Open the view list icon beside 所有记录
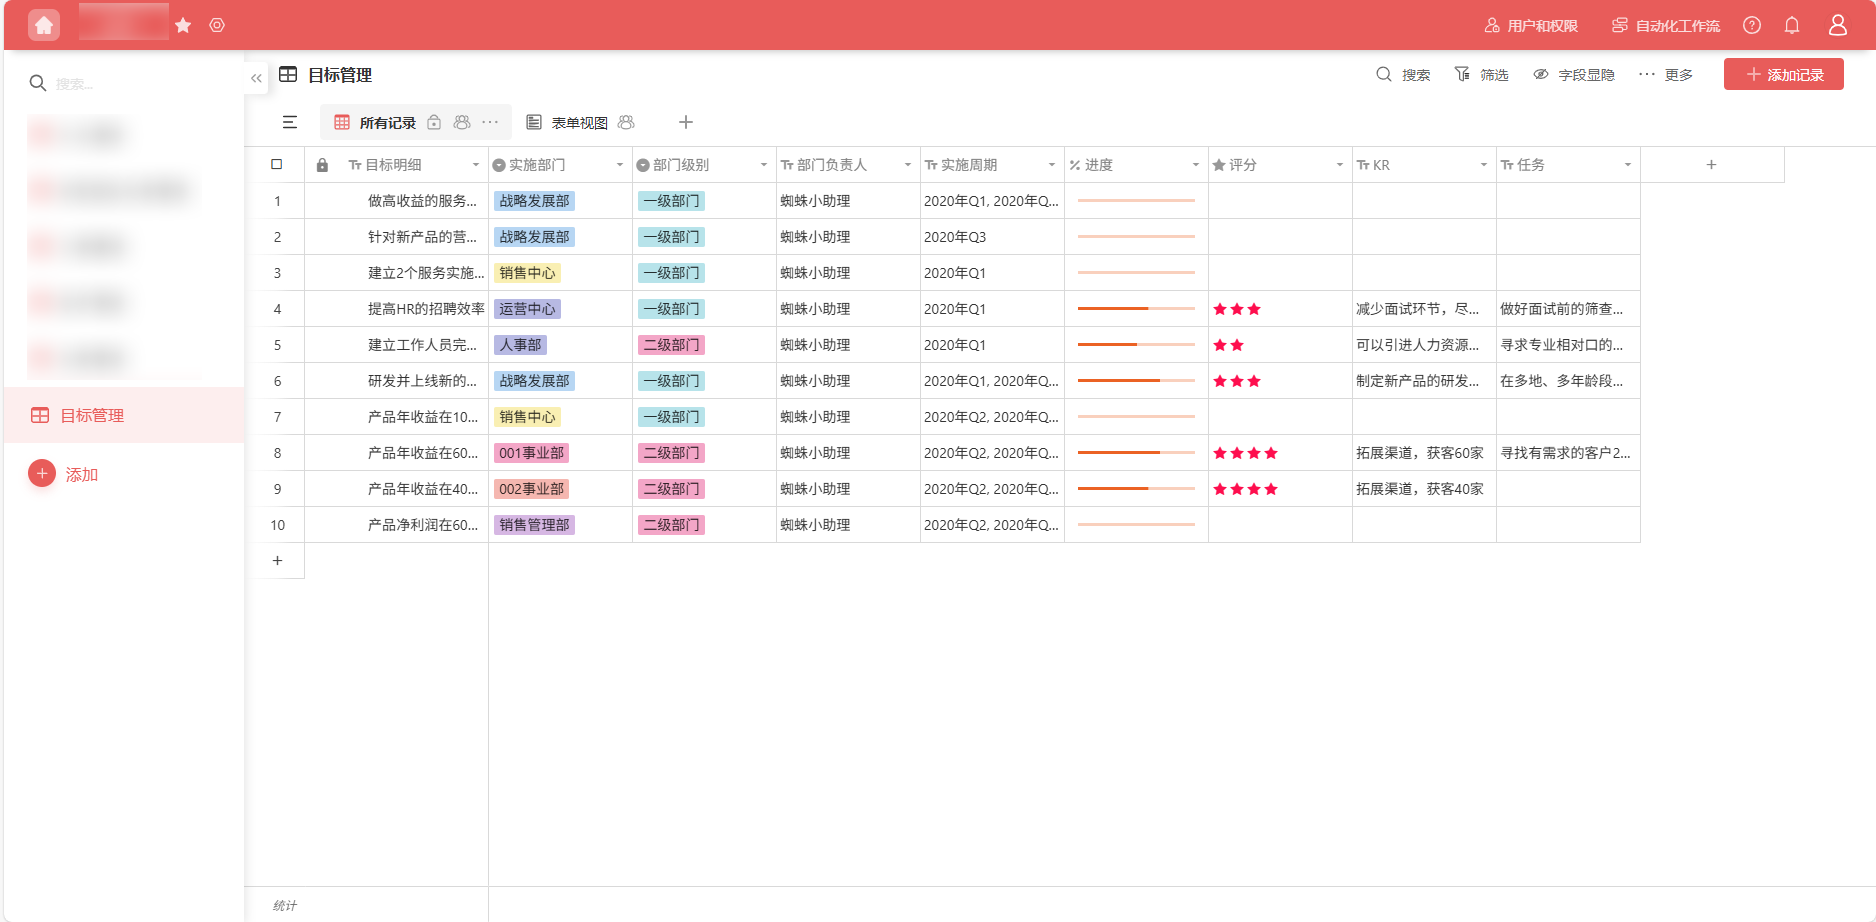Screen dimensions: 1876x922 point(290,122)
